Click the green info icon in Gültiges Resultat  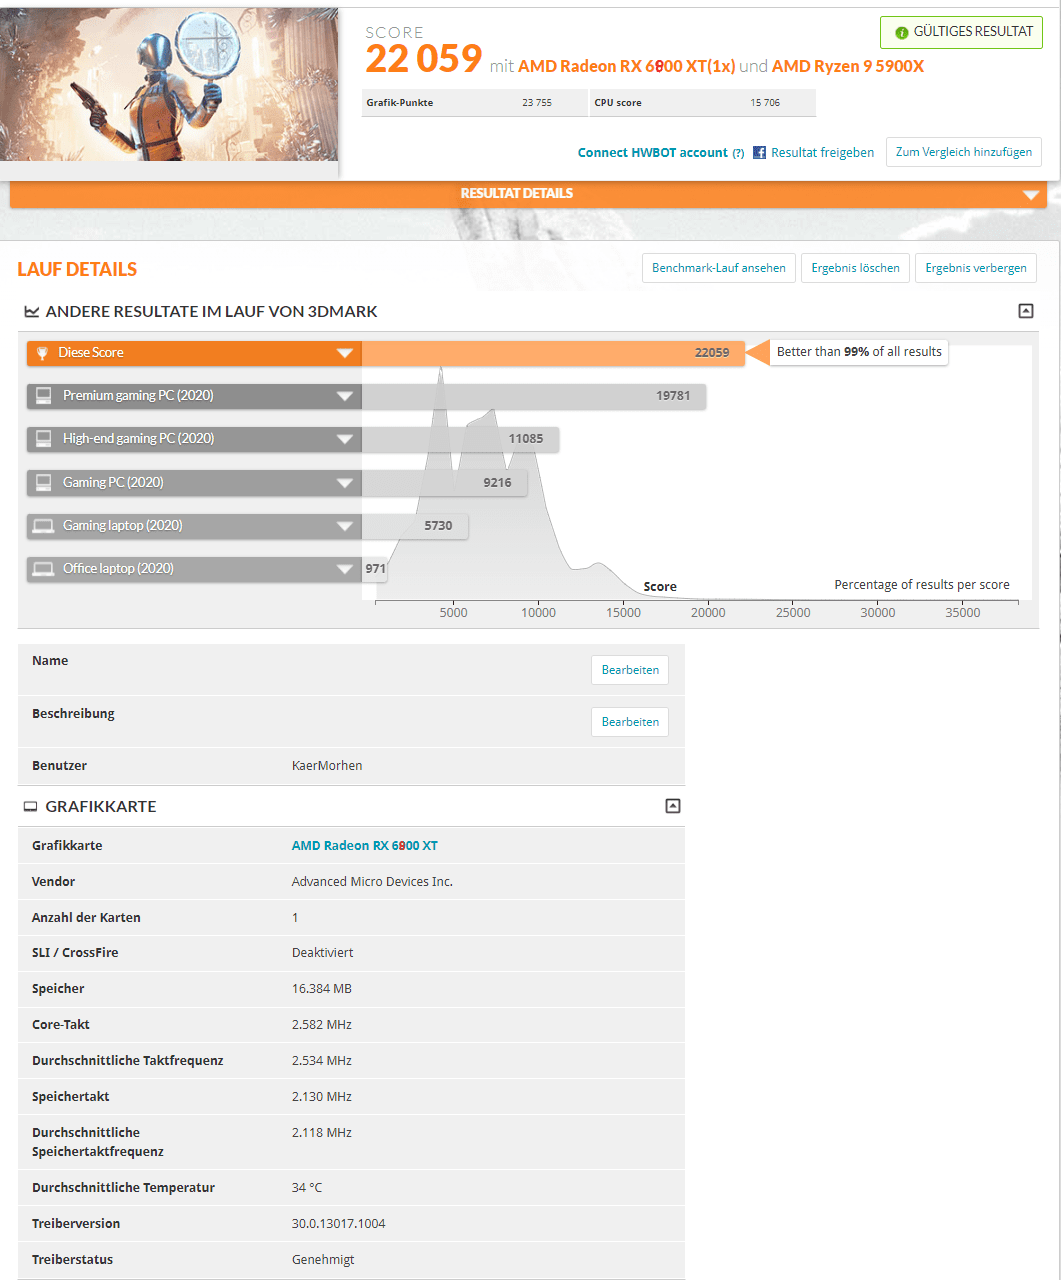(x=901, y=33)
